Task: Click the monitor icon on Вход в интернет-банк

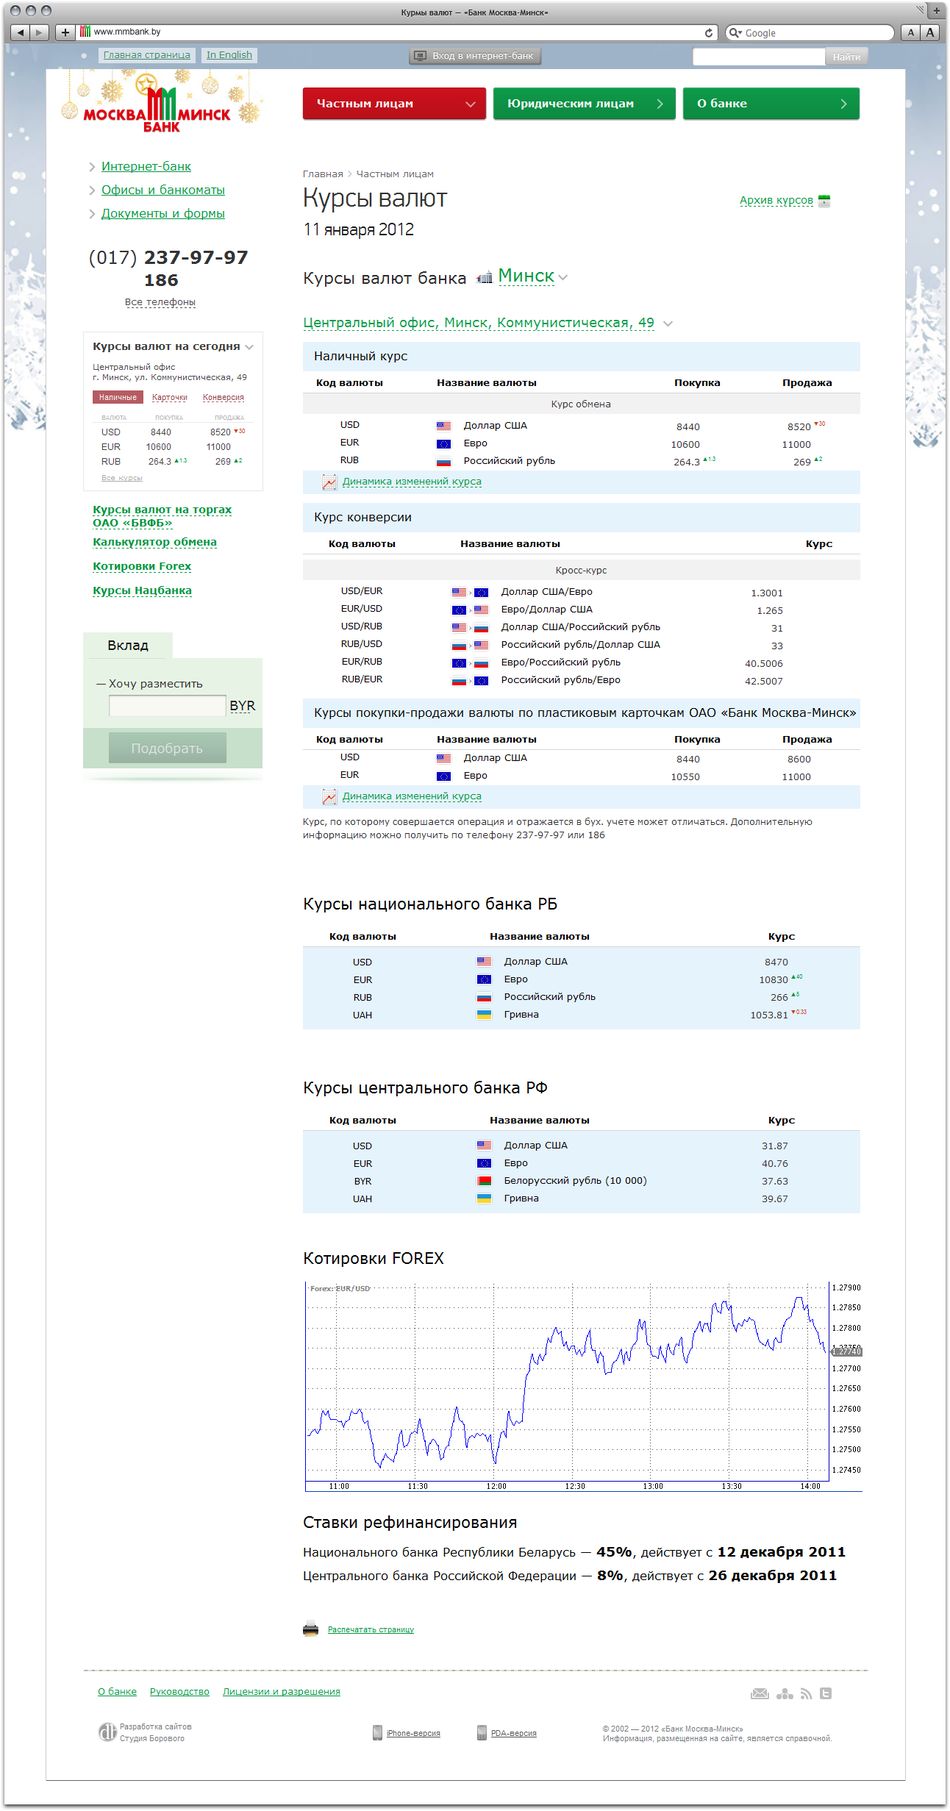Action: pos(420,56)
